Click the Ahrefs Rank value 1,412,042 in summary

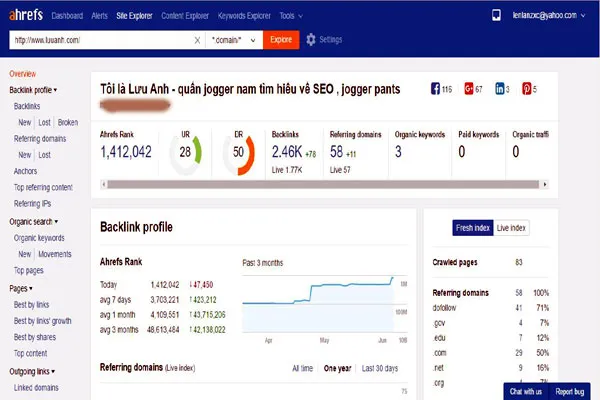click(x=126, y=152)
